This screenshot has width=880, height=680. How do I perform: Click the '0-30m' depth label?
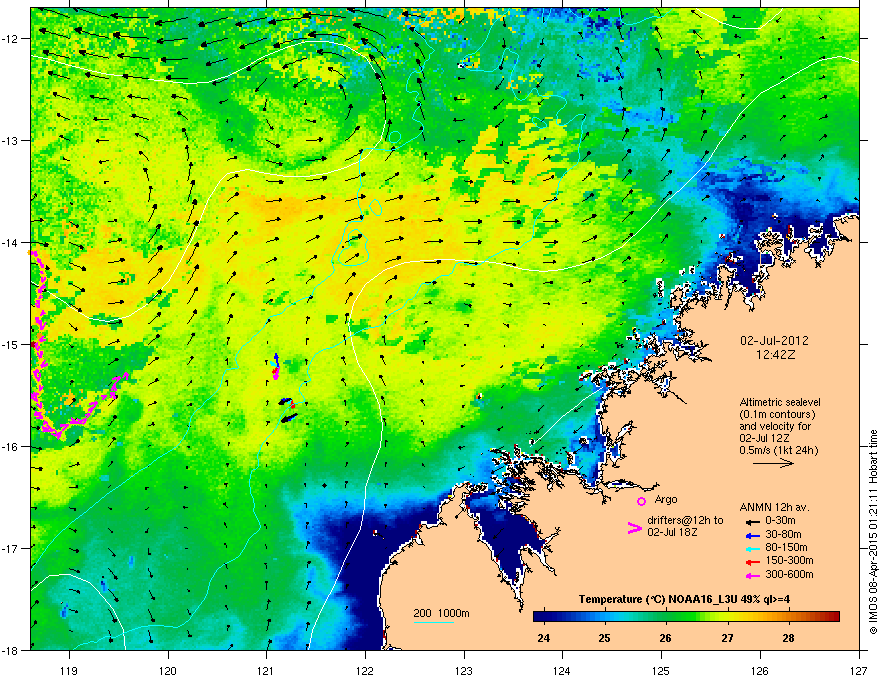780,521
